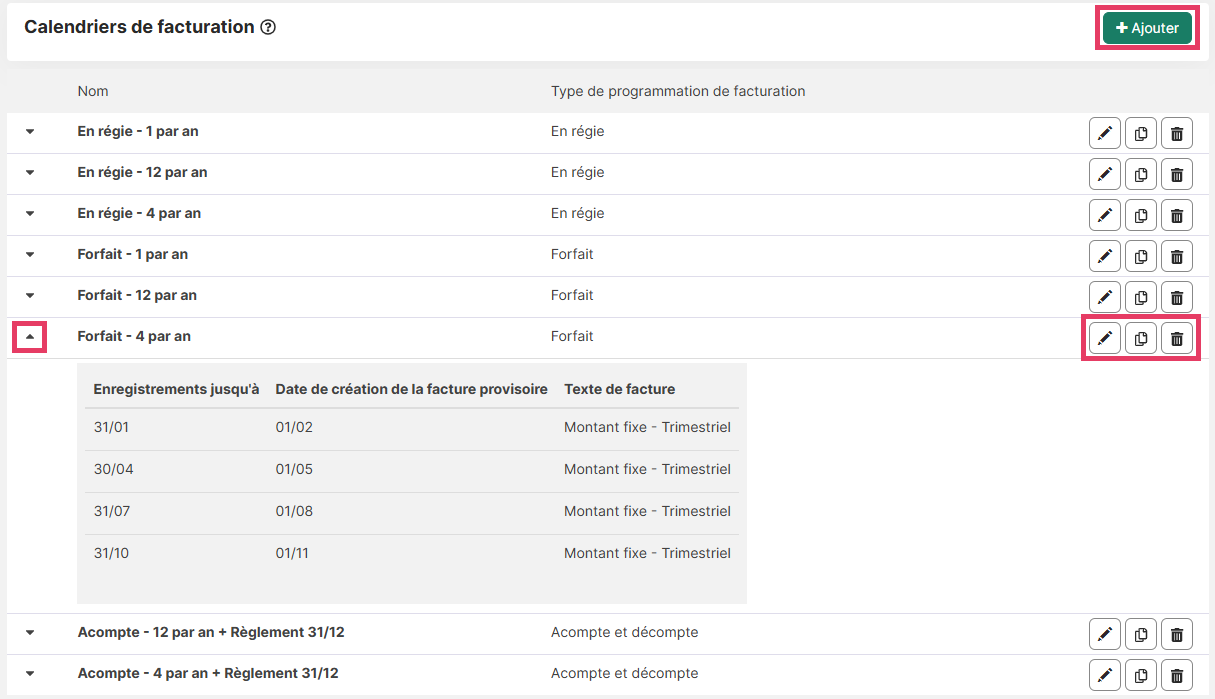Expand the "En régie - 12 par an" row
This screenshot has width=1215, height=699.
pyautogui.click(x=30, y=173)
